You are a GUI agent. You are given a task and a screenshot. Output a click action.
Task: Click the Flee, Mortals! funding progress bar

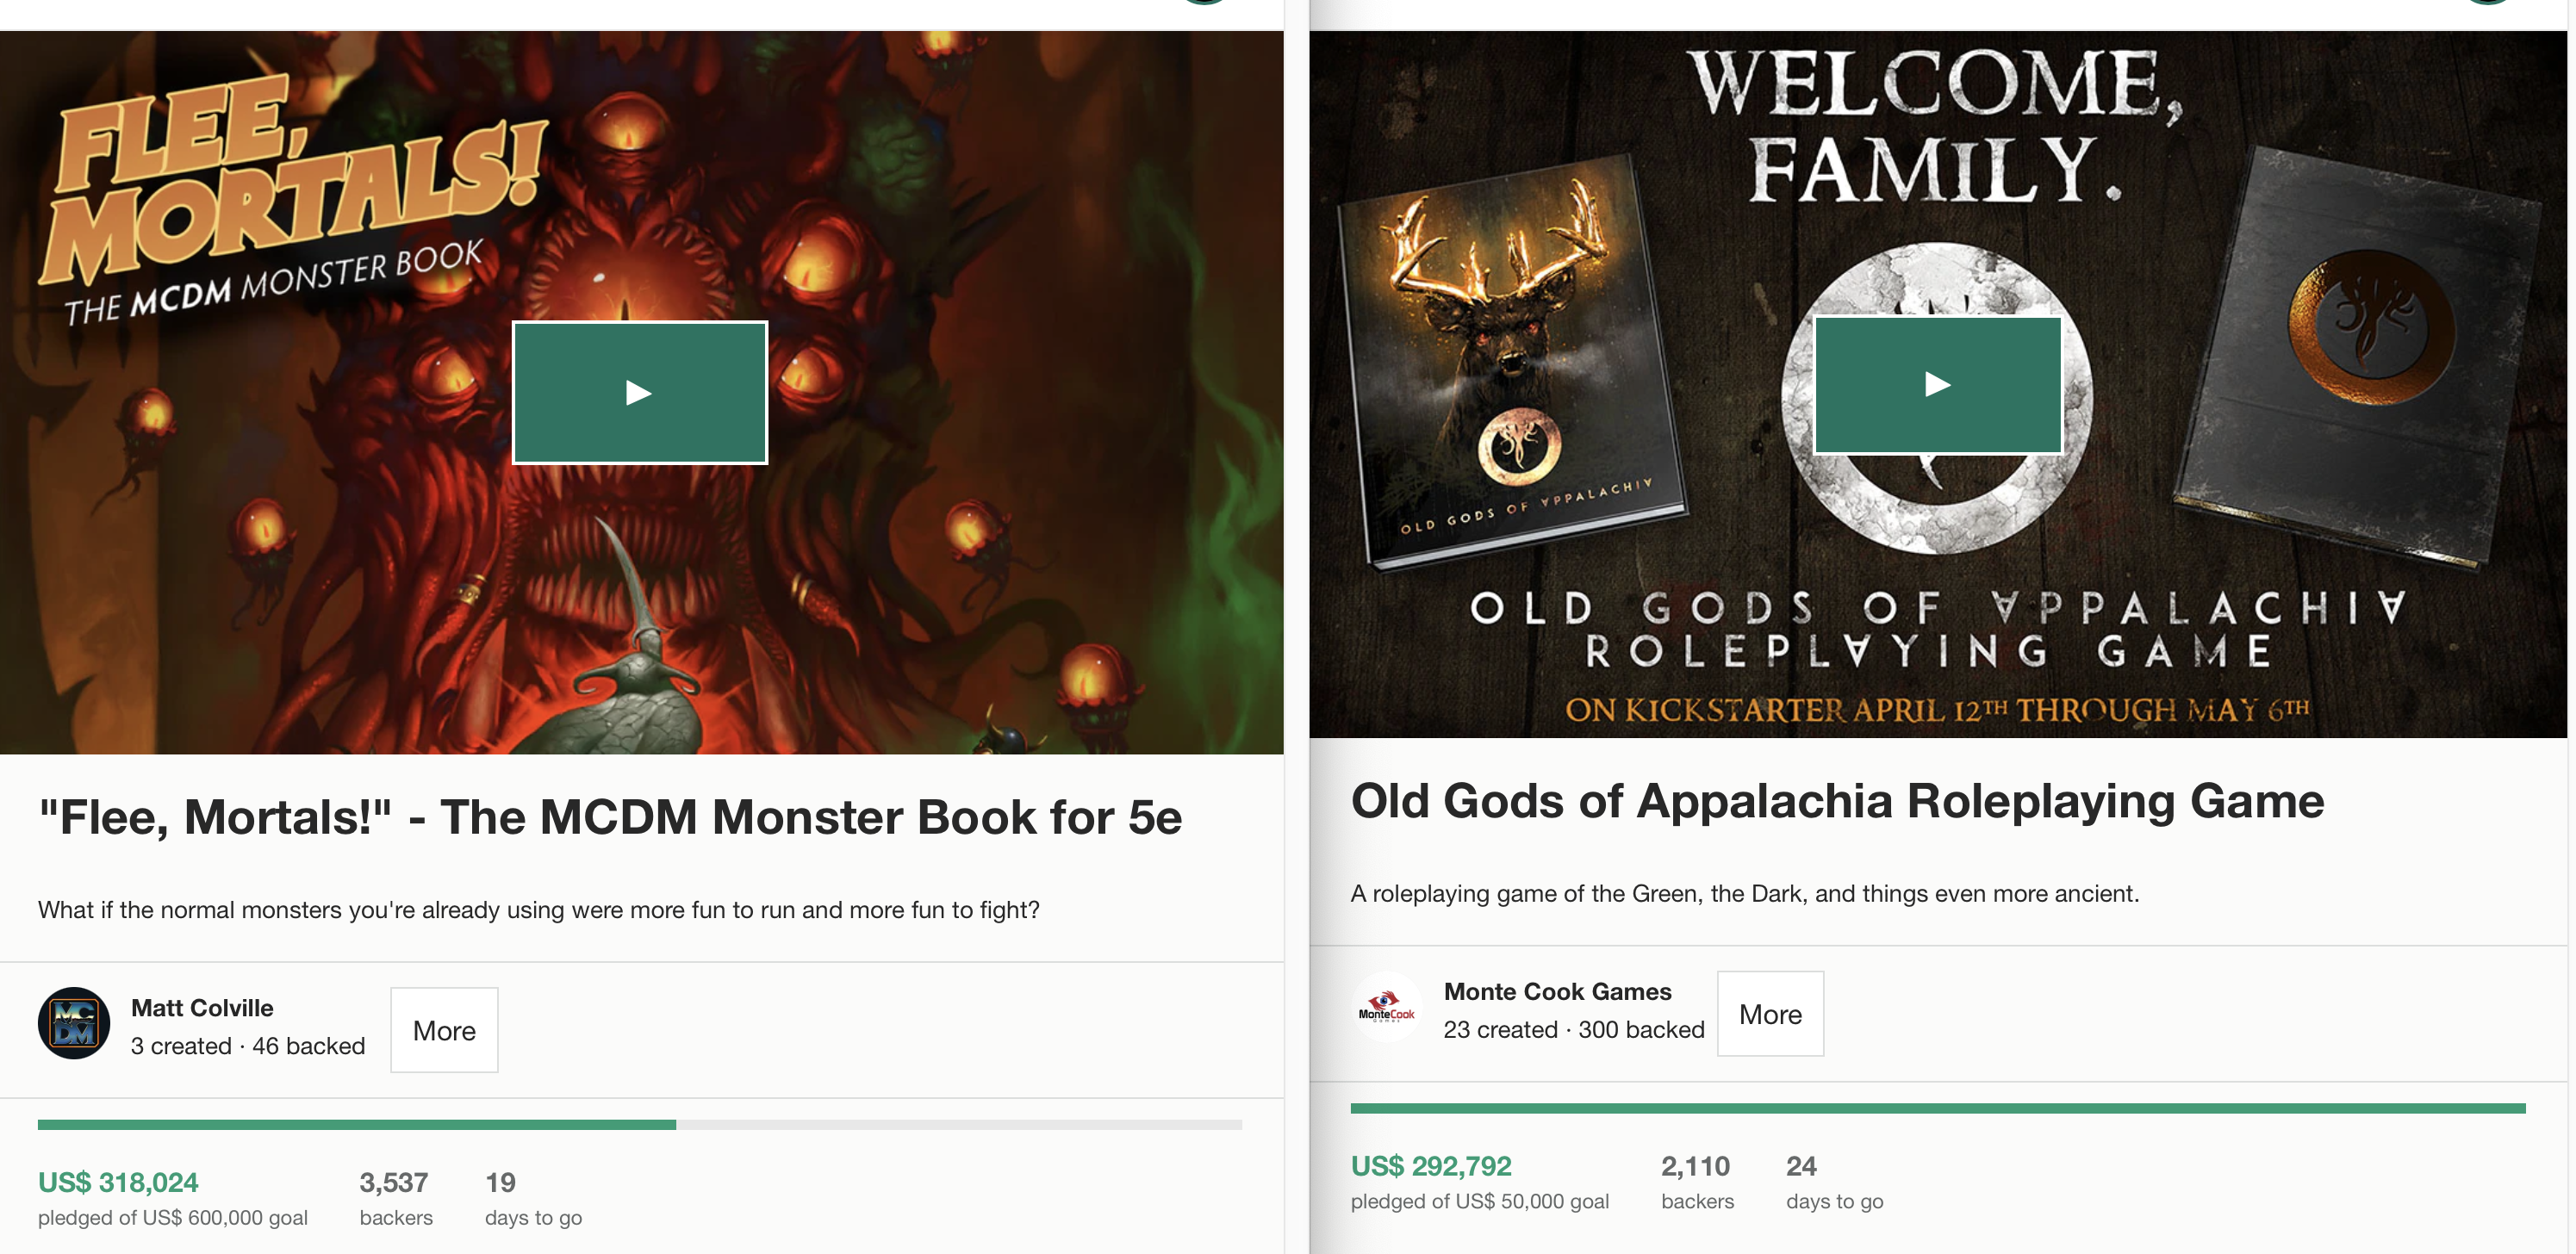[640, 1125]
